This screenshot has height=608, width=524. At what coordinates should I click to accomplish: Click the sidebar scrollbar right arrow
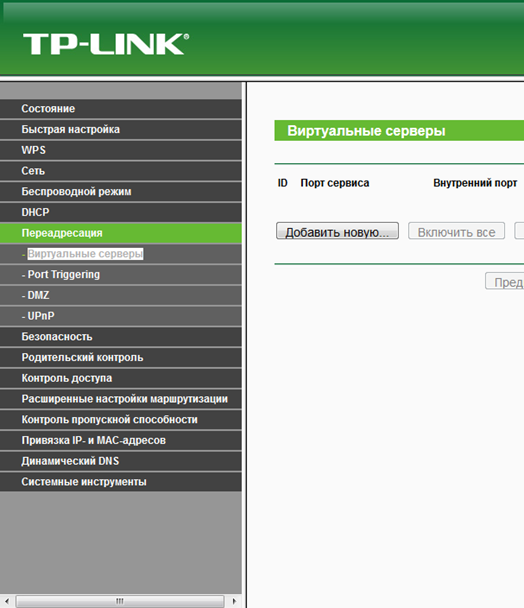click(234, 601)
